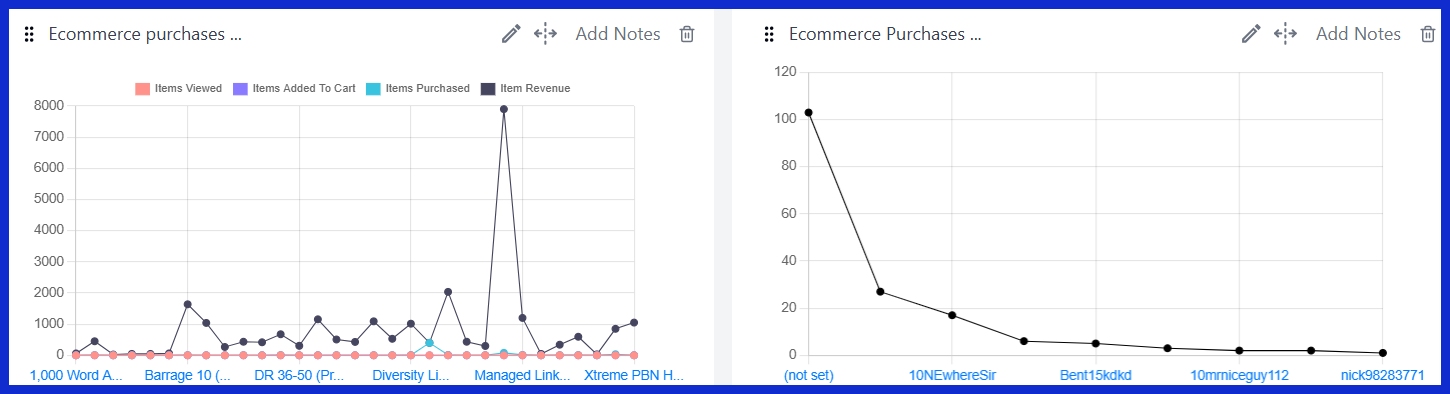This screenshot has height=394, width=1450.
Task: Click Add Notes on the left widget
Action: [x=618, y=34]
